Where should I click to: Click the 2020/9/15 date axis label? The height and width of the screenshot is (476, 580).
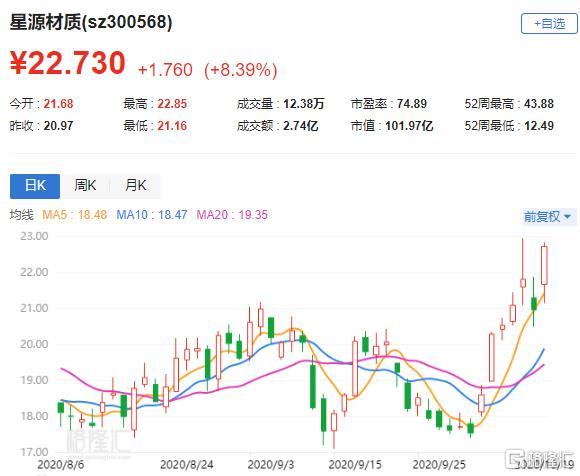[355, 465]
